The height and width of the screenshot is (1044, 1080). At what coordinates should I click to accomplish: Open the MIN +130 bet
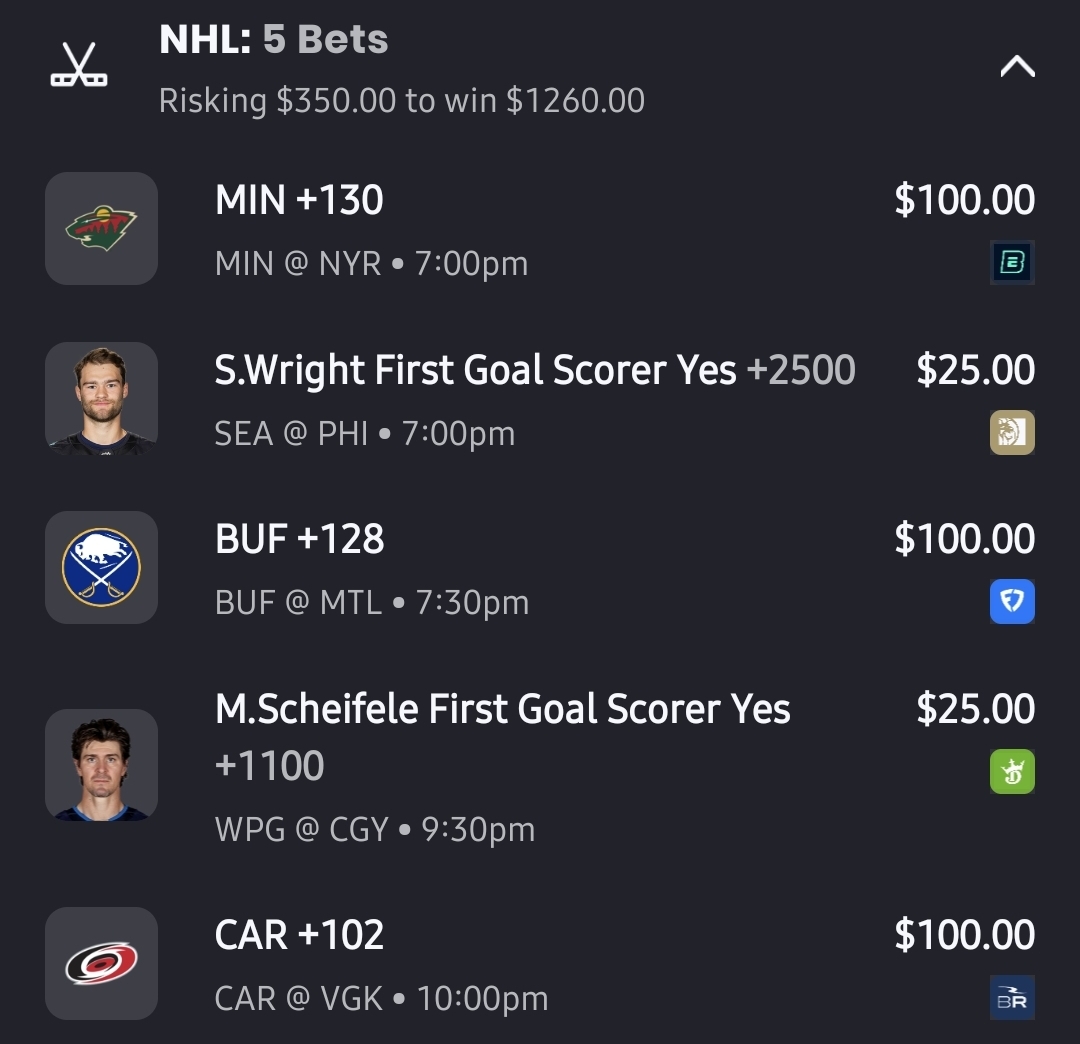pyautogui.click(x=299, y=200)
